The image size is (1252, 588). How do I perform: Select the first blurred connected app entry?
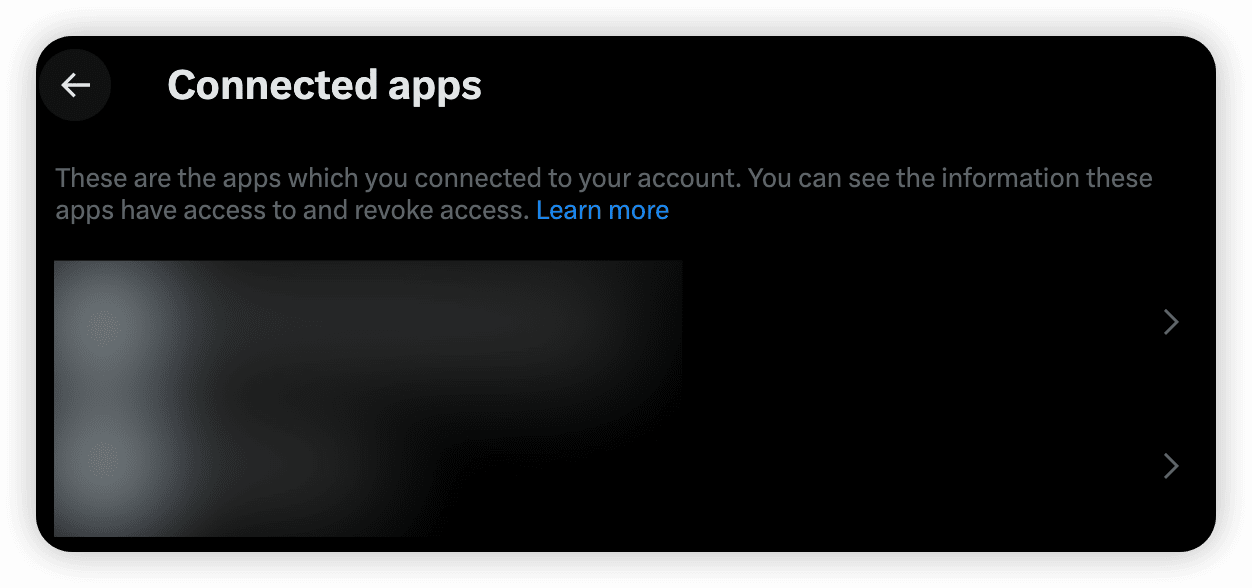pos(626,321)
